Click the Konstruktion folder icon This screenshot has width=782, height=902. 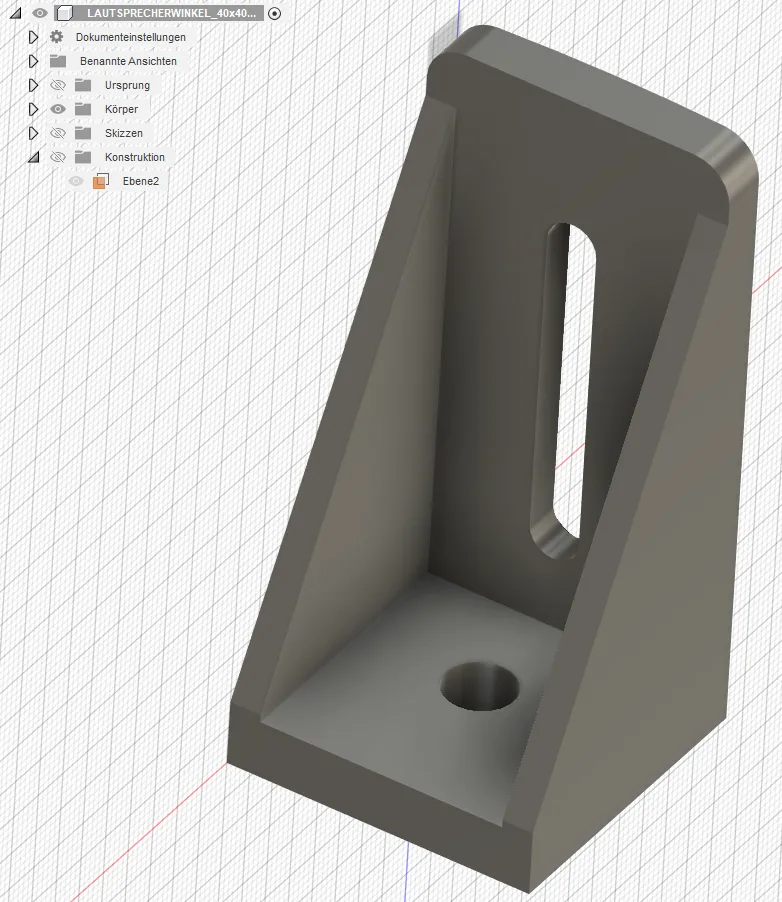click(x=83, y=157)
